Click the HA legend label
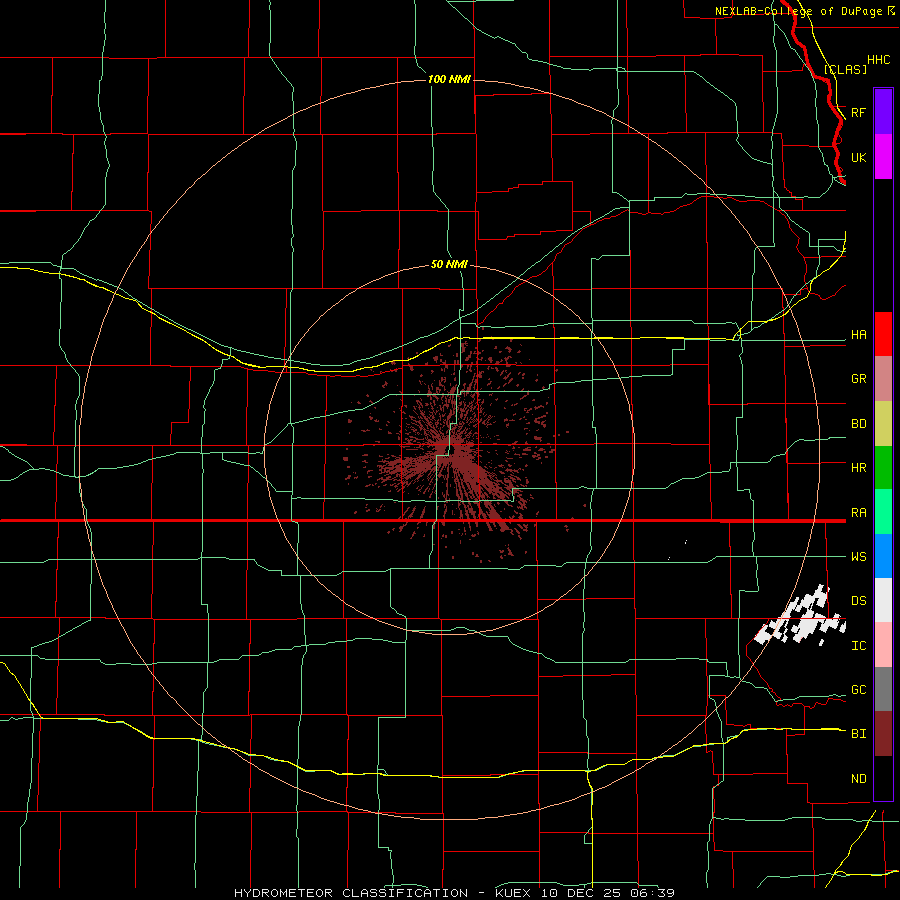 click(859, 335)
